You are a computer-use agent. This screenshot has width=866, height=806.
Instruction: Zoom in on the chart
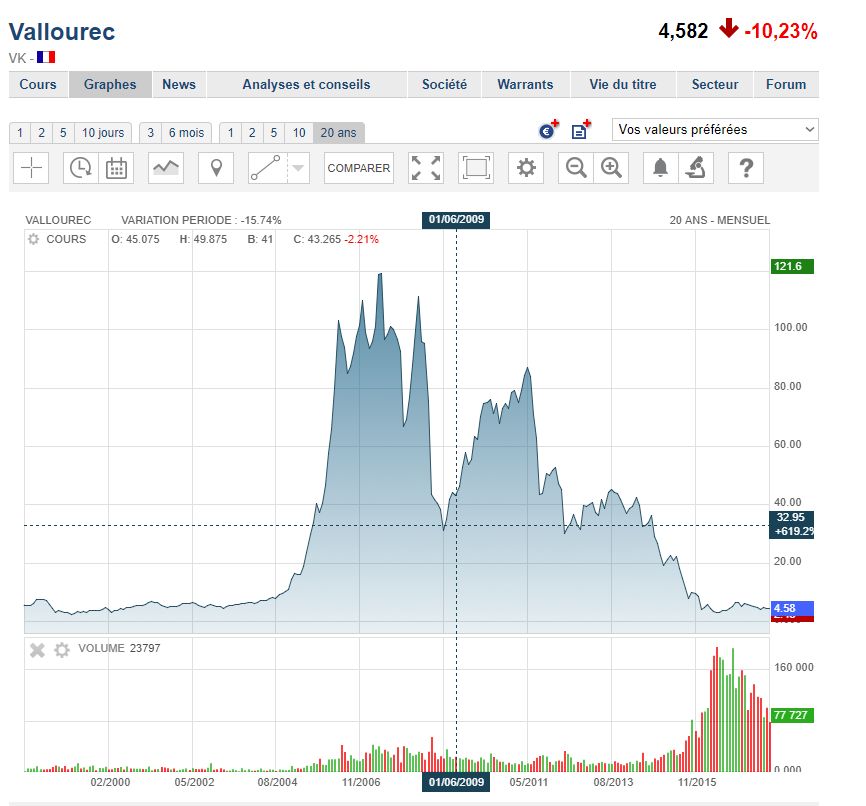[611, 167]
